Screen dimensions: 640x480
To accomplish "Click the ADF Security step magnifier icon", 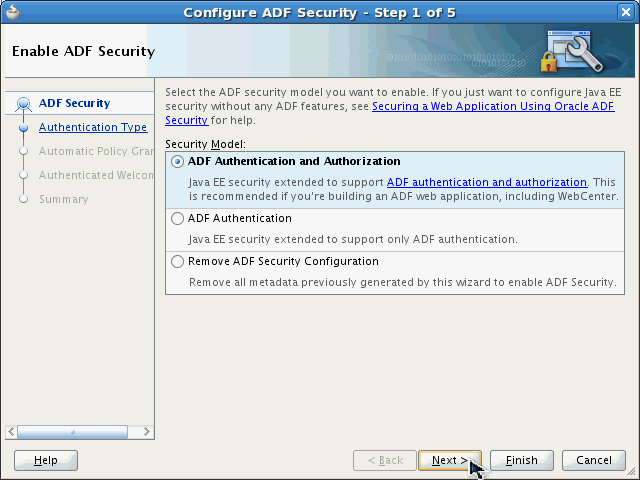I will (x=24, y=104).
